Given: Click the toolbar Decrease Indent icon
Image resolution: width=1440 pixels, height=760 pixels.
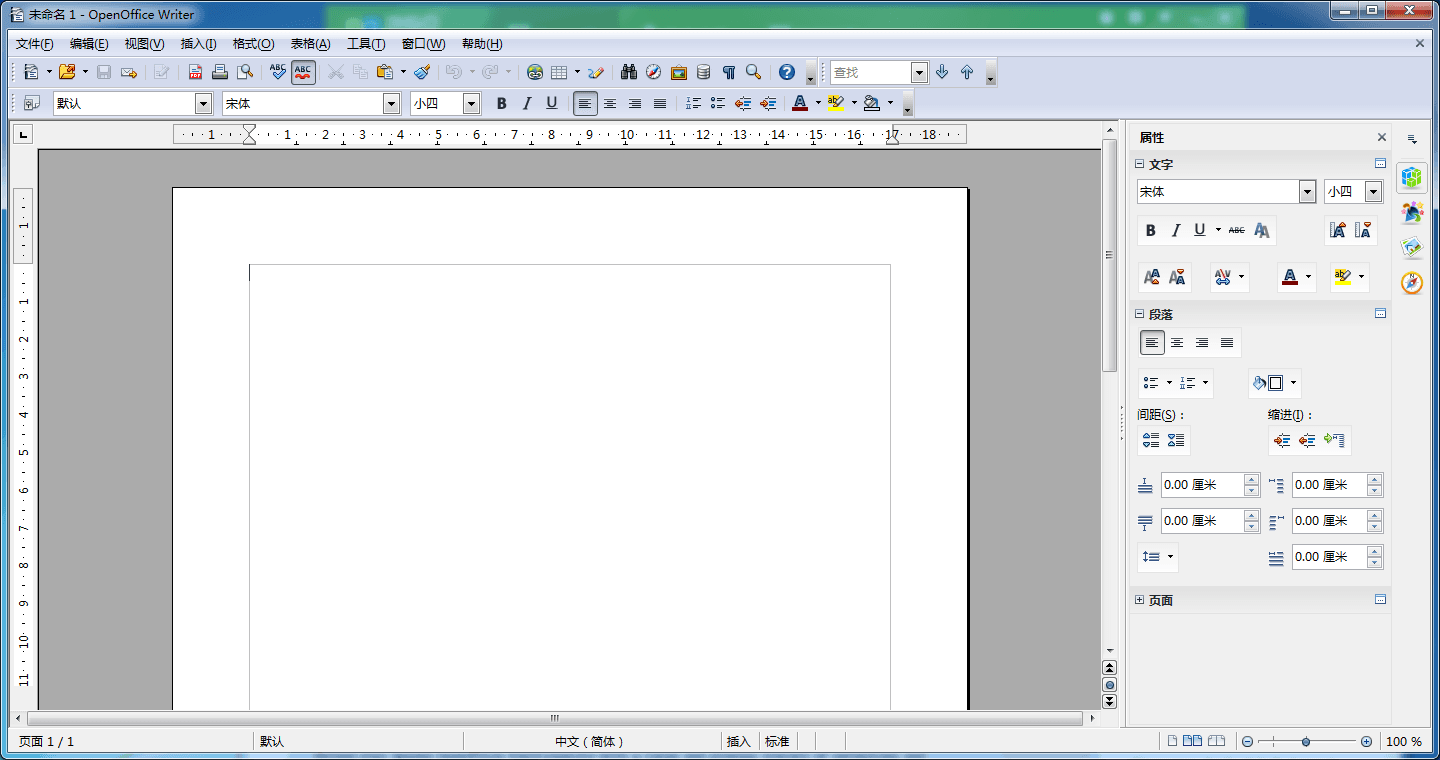Looking at the screenshot, I should click(743, 103).
